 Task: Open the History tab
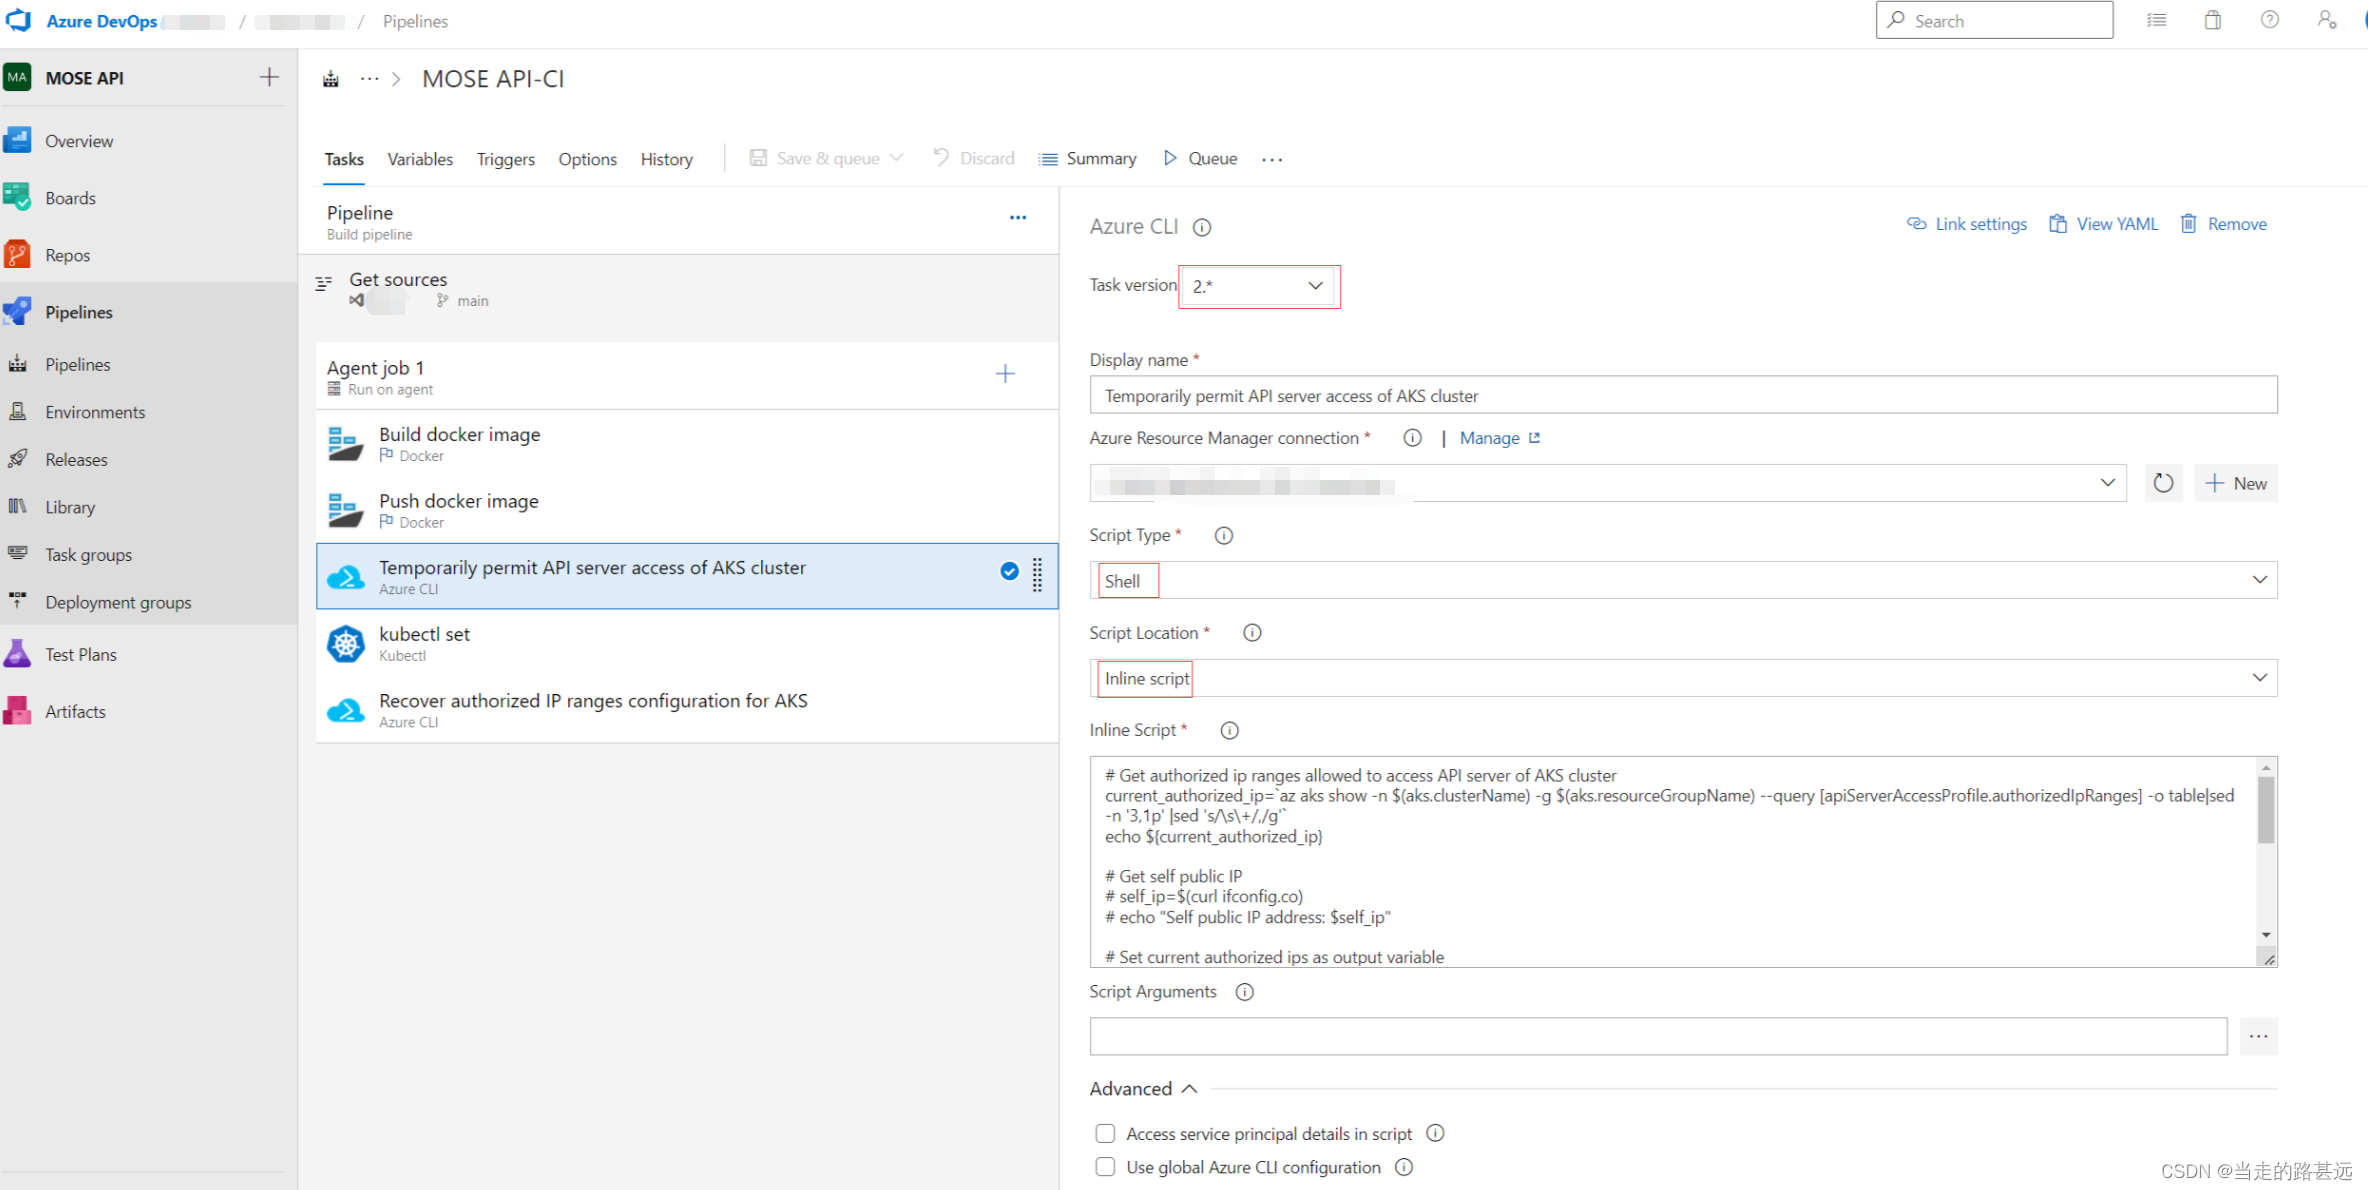[x=666, y=158]
